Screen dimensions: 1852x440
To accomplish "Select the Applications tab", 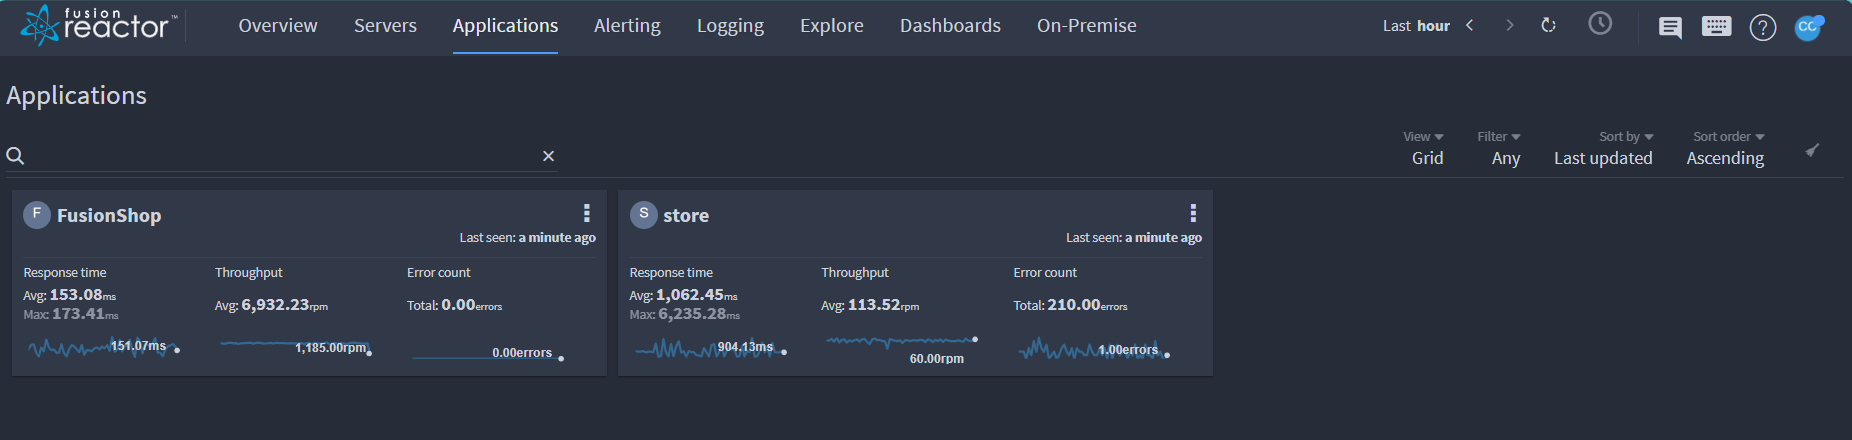I will [x=505, y=26].
